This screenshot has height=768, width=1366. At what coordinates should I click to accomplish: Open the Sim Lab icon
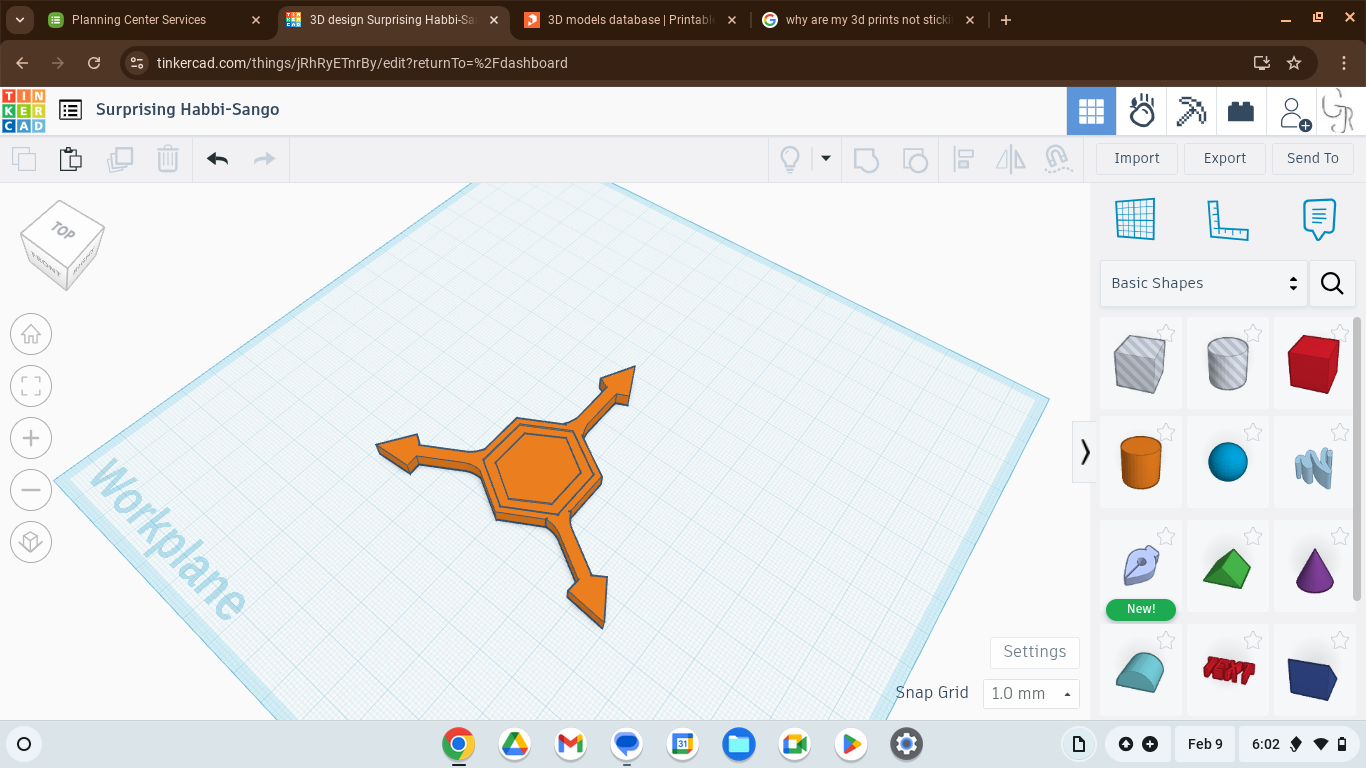coord(1142,111)
